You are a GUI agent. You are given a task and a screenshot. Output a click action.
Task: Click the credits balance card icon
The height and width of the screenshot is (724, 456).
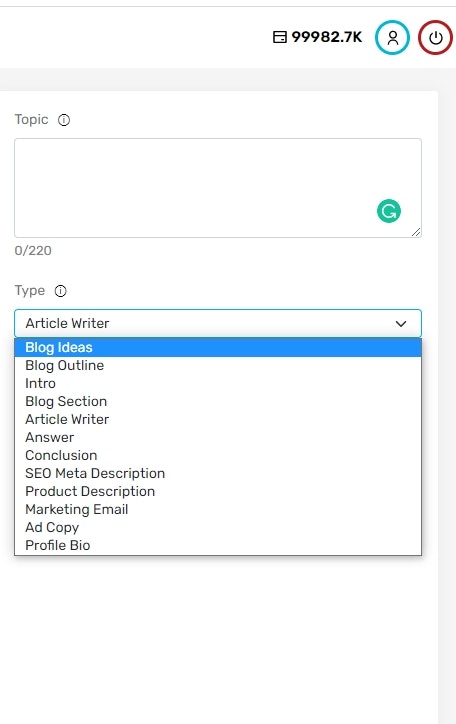click(x=280, y=37)
